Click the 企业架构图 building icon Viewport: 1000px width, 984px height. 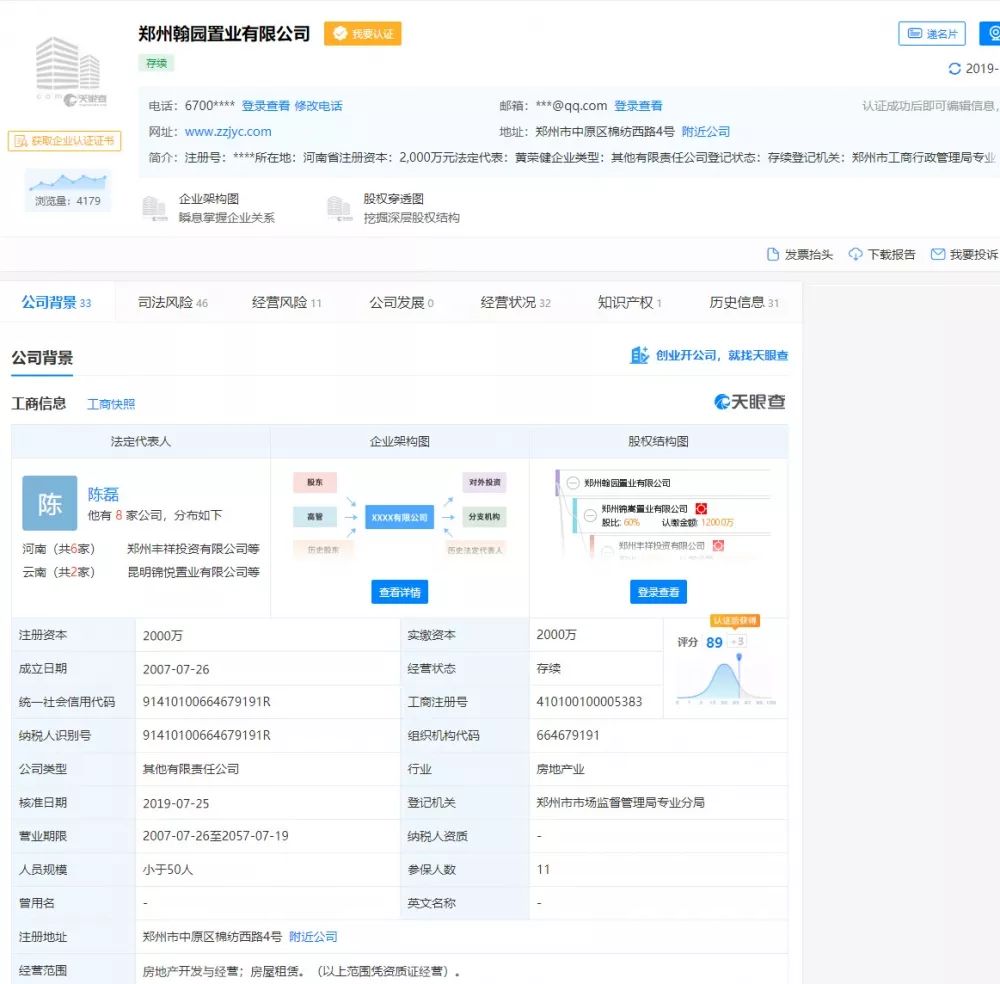click(154, 209)
